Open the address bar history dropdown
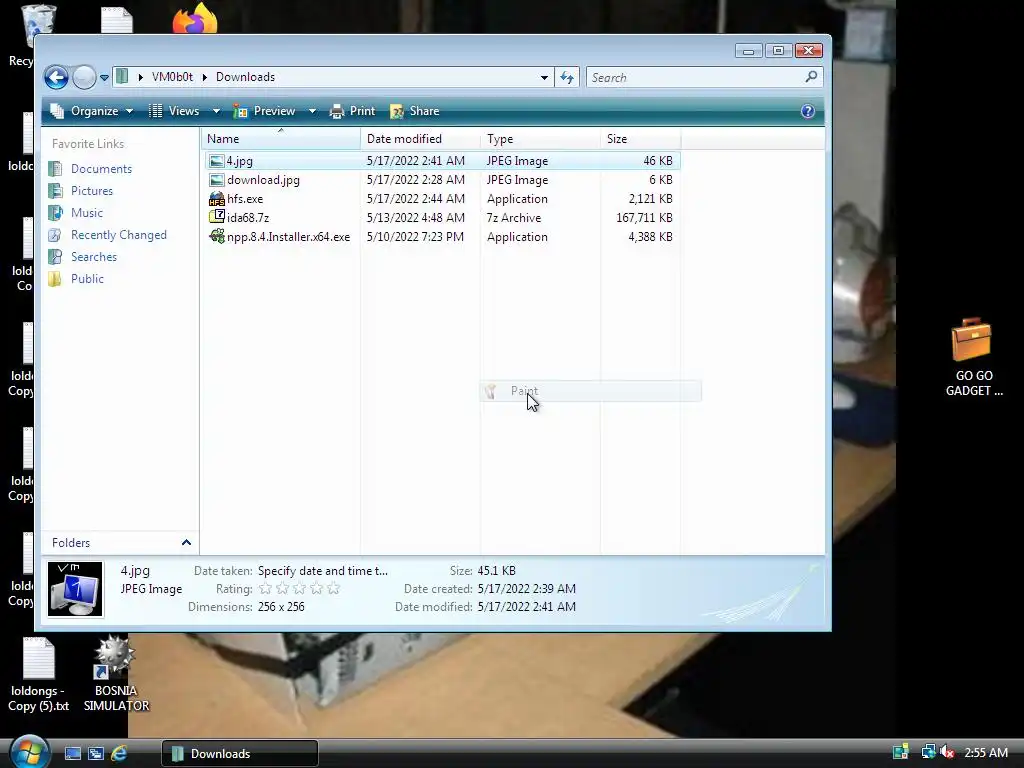The height and width of the screenshot is (768, 1024). pyautogui.click(x=544, y=78)
